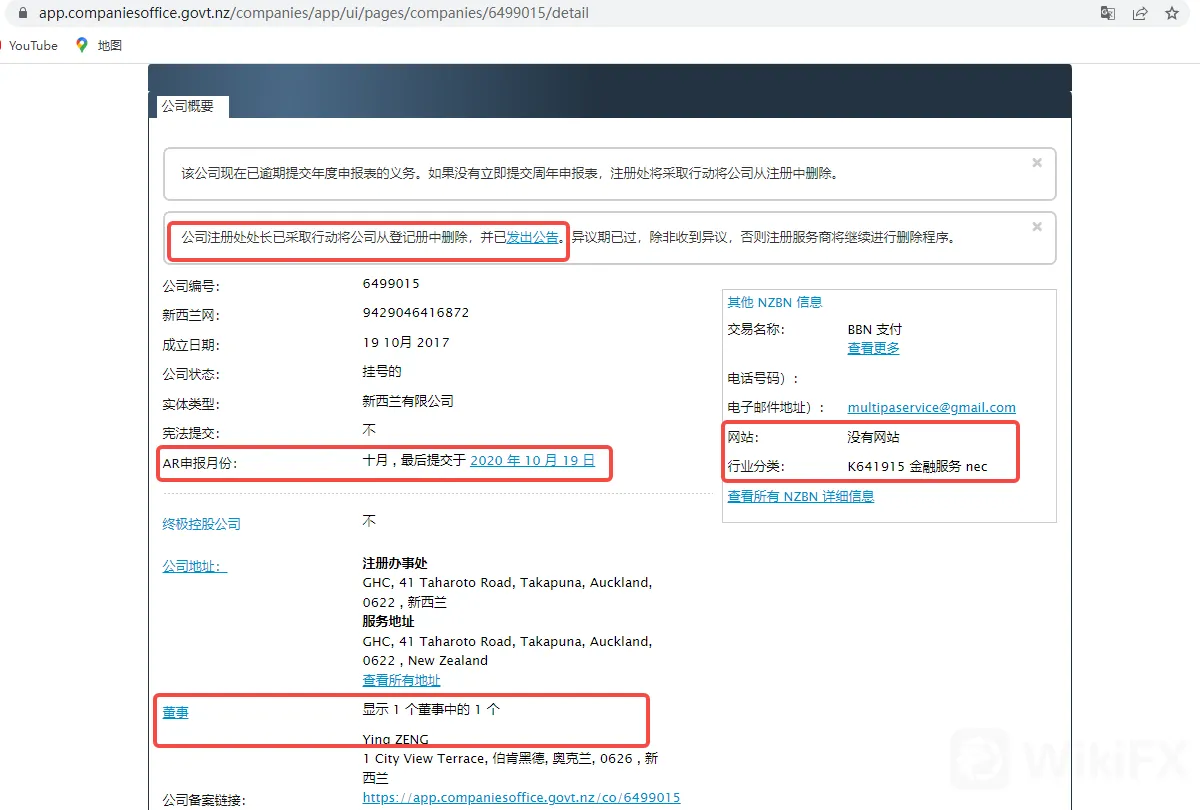Click the 终极控股公司 link
Screen dimensions: 1200x810
(202, 524)
